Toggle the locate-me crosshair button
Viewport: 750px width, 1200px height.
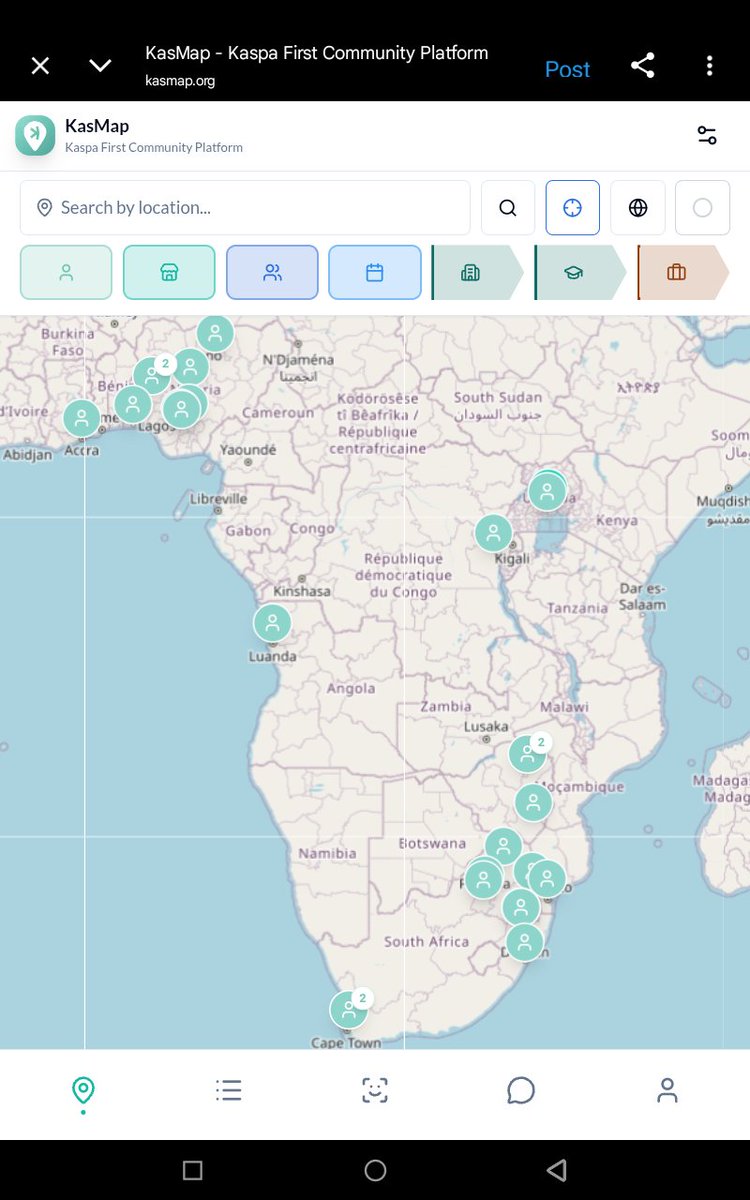coord(573,208)
